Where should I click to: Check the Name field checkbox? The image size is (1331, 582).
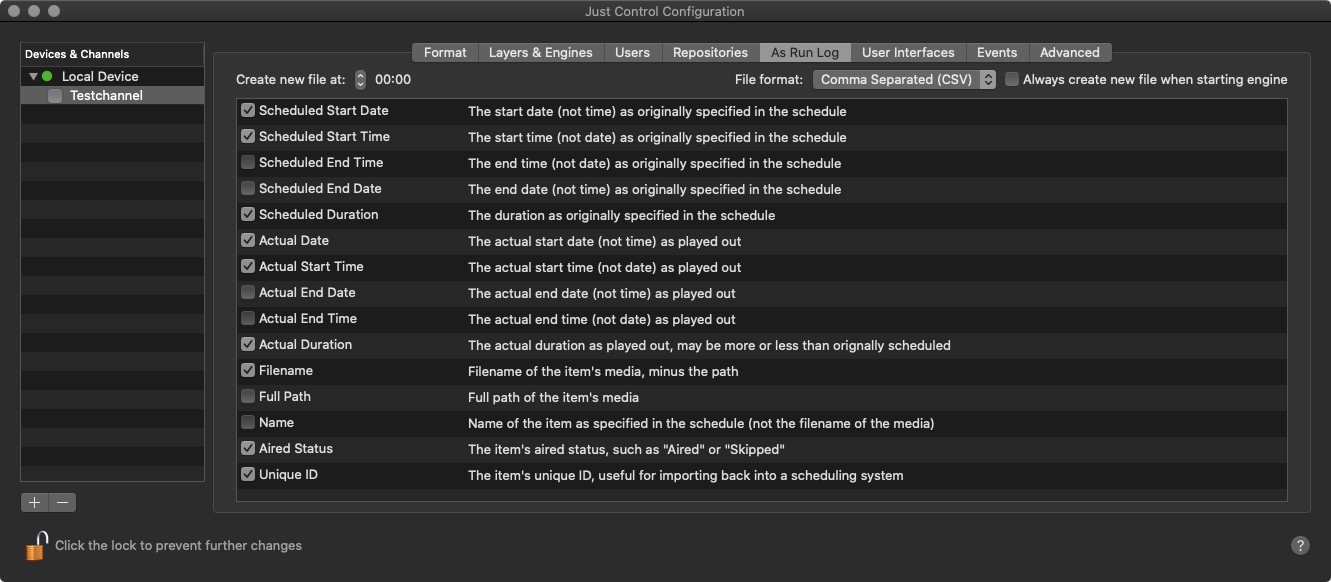coord(248,422)
